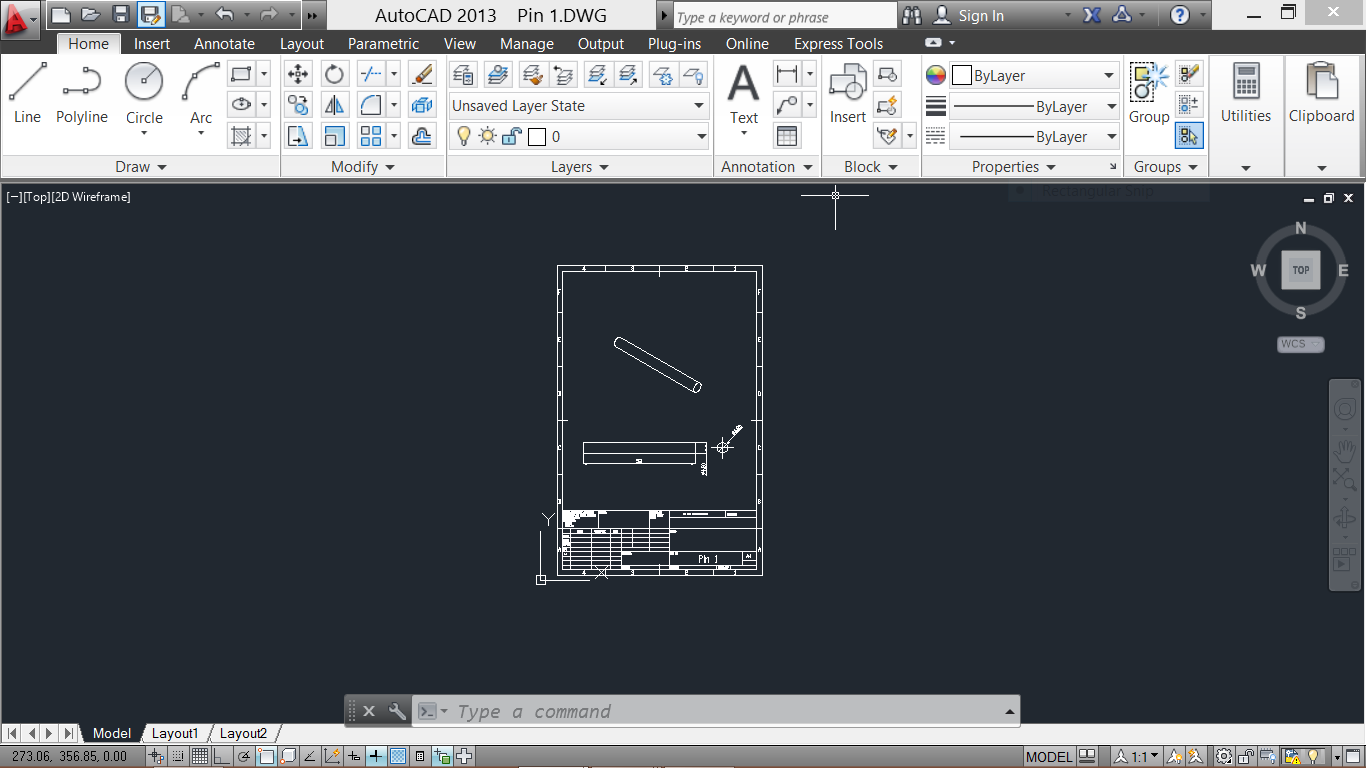The height and width of the screenshot is (768, 1366).
Task: Select the Offset tool
Action: [422, 135]
